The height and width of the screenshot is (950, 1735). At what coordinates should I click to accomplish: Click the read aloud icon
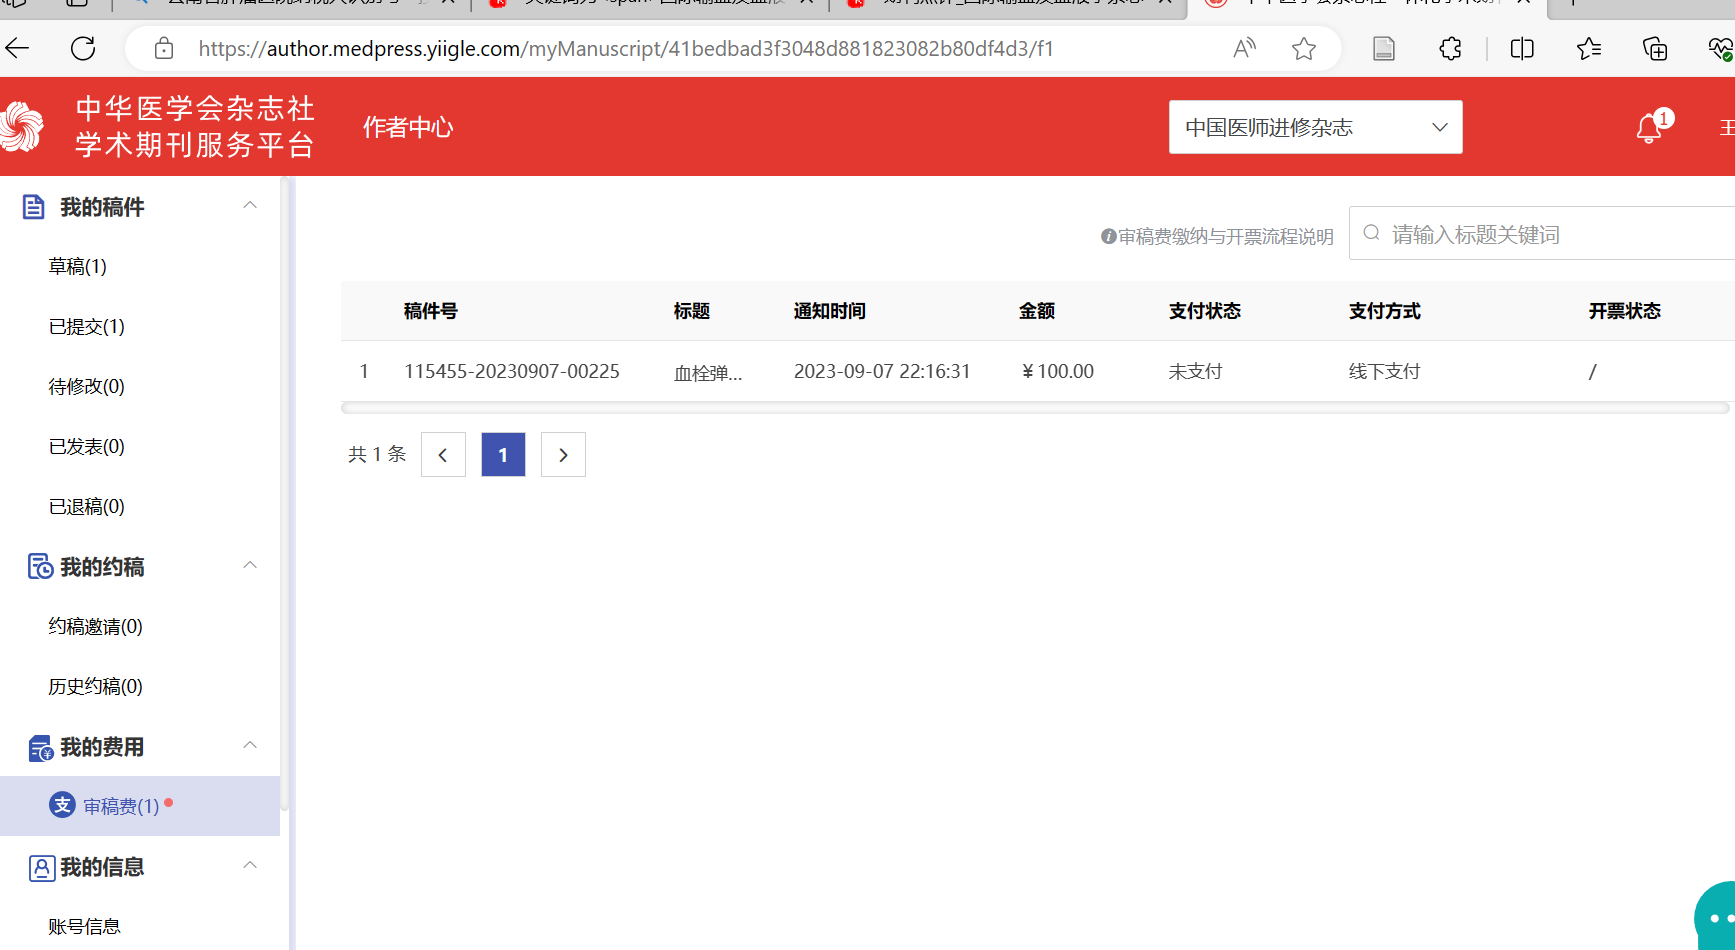(1244, 48)
